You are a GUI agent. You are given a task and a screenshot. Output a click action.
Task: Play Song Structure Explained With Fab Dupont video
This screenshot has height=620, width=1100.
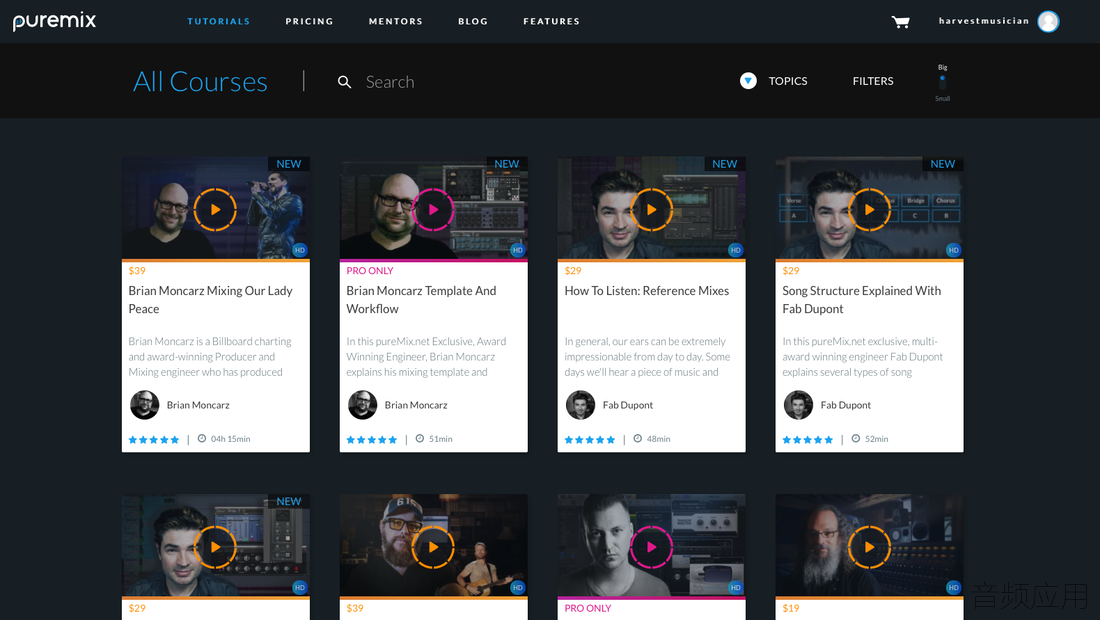pos(868,210)
